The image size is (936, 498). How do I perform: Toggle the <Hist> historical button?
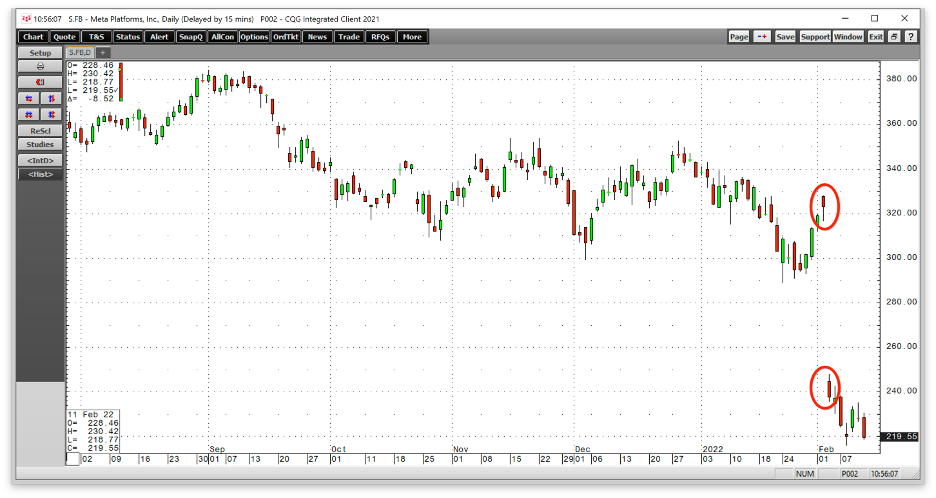(40, 174)
